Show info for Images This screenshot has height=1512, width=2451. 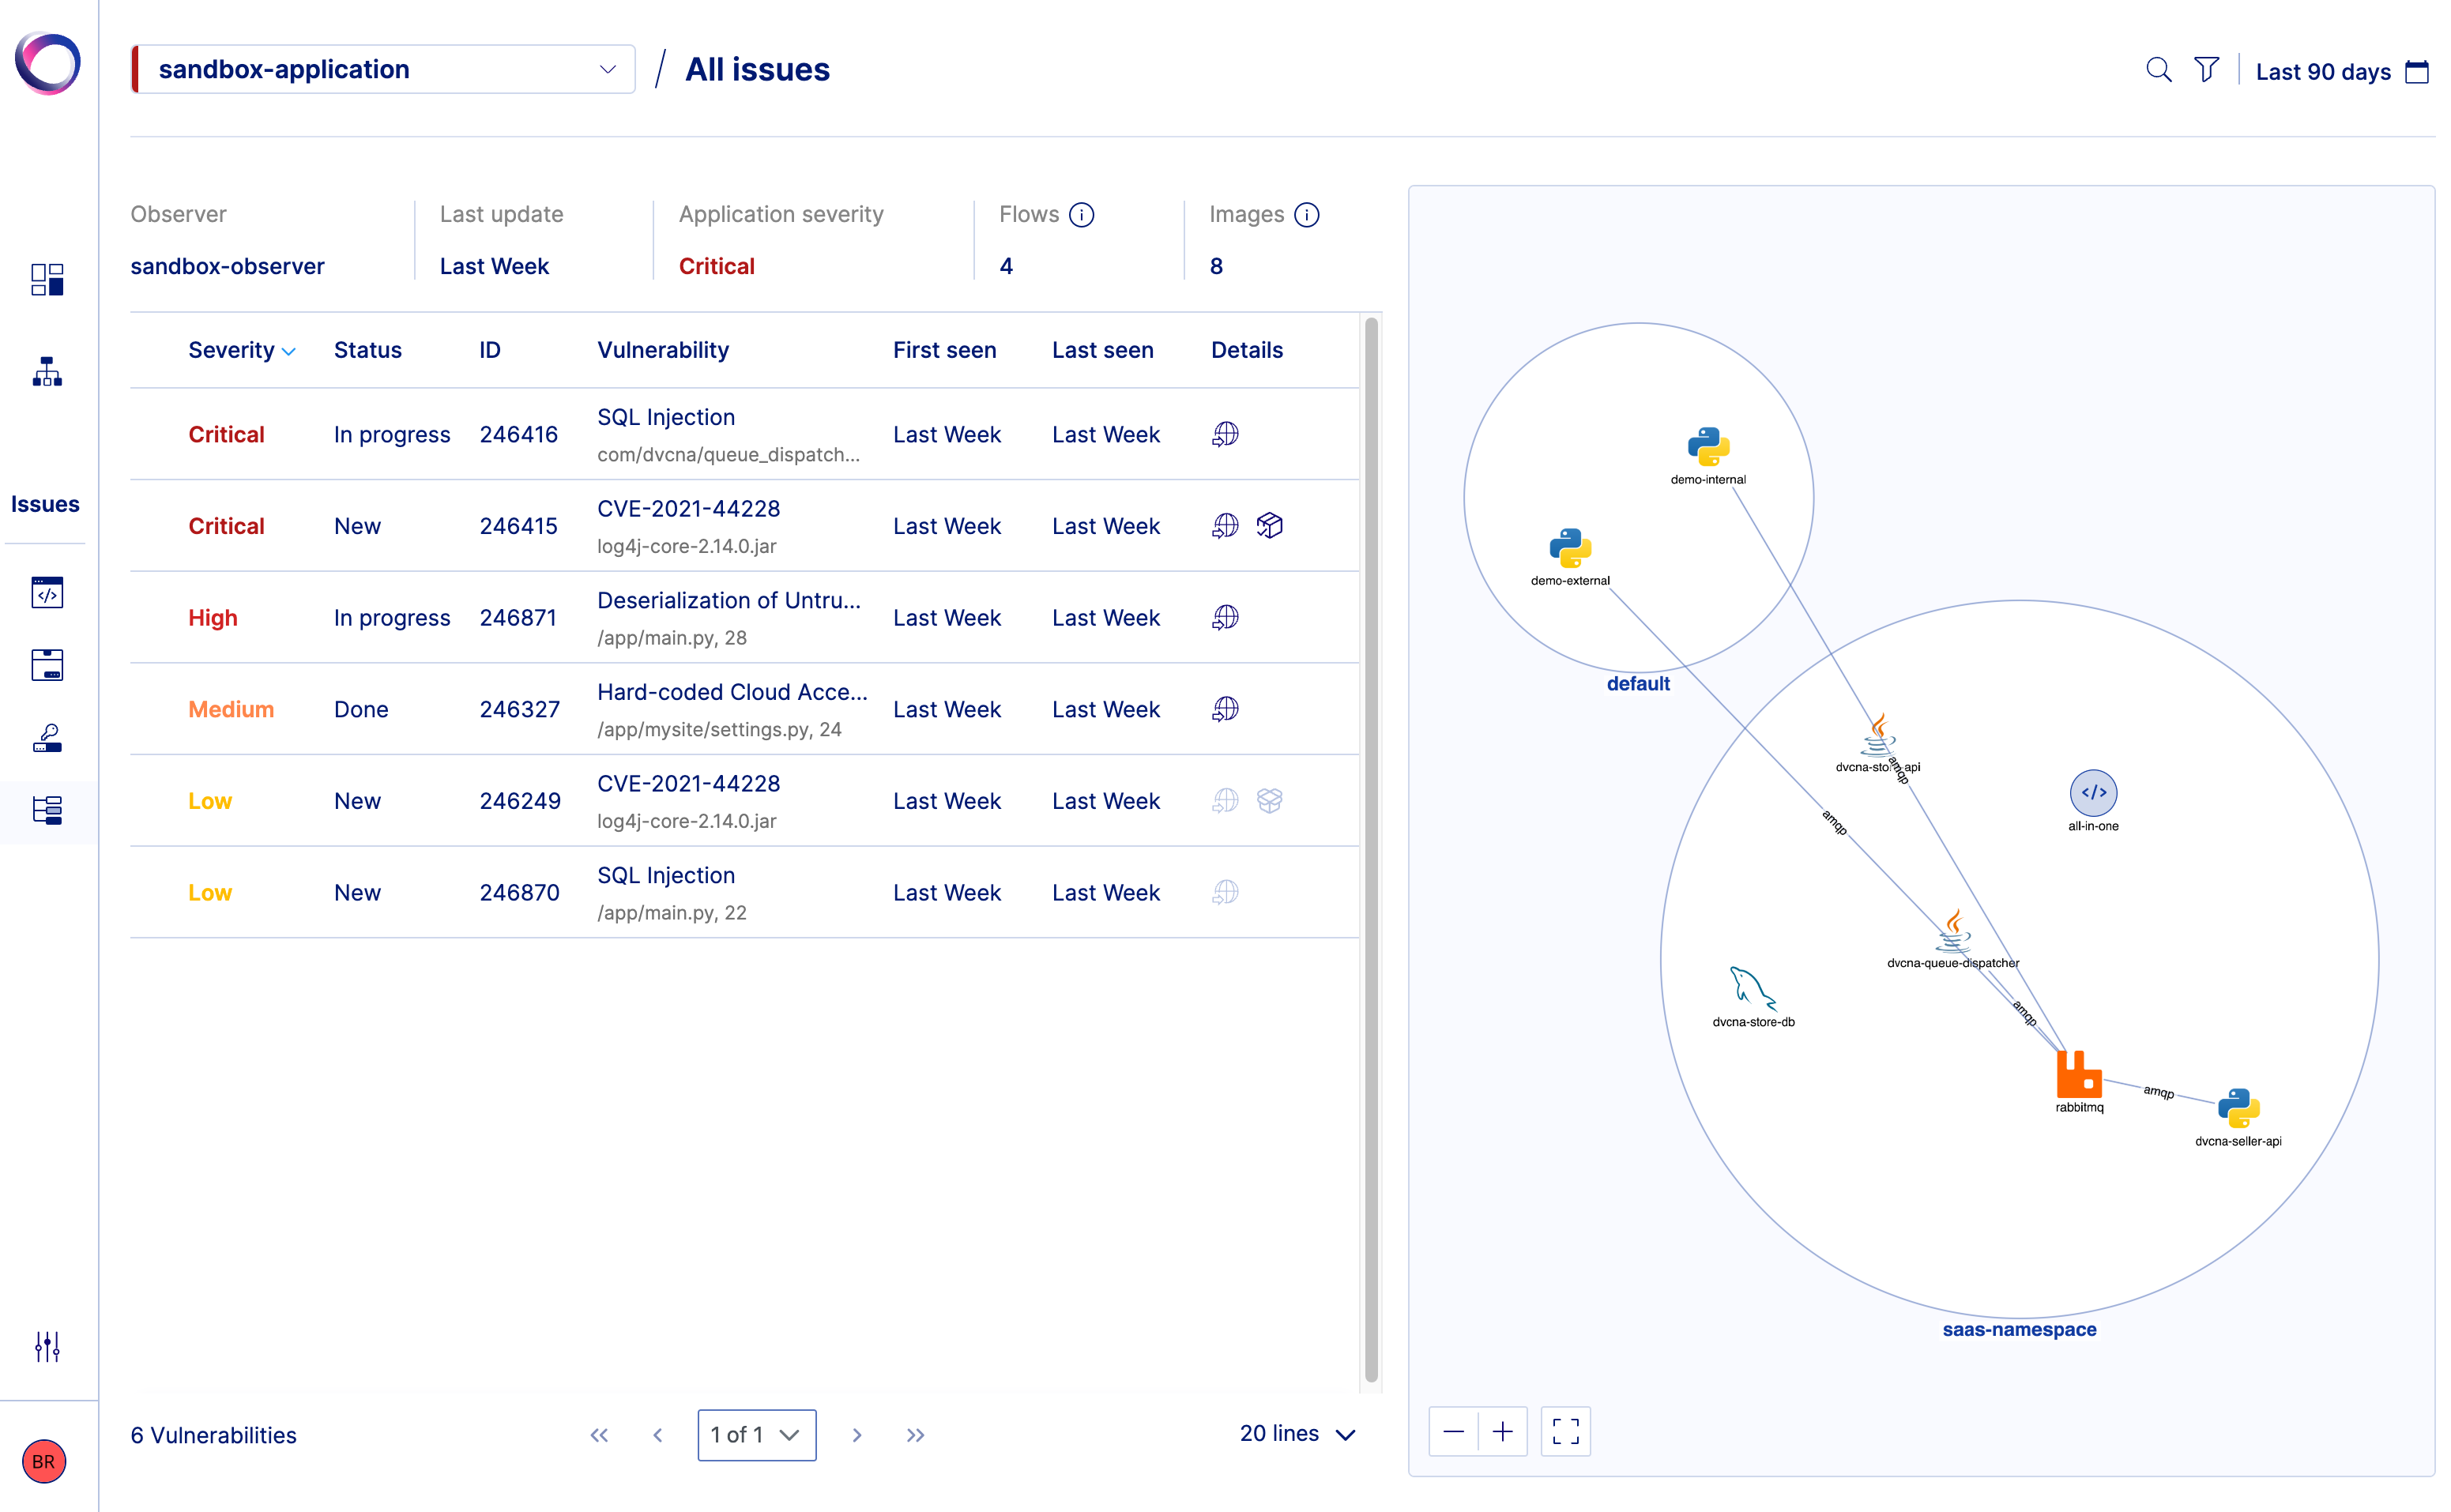(x=1306, y=215)
